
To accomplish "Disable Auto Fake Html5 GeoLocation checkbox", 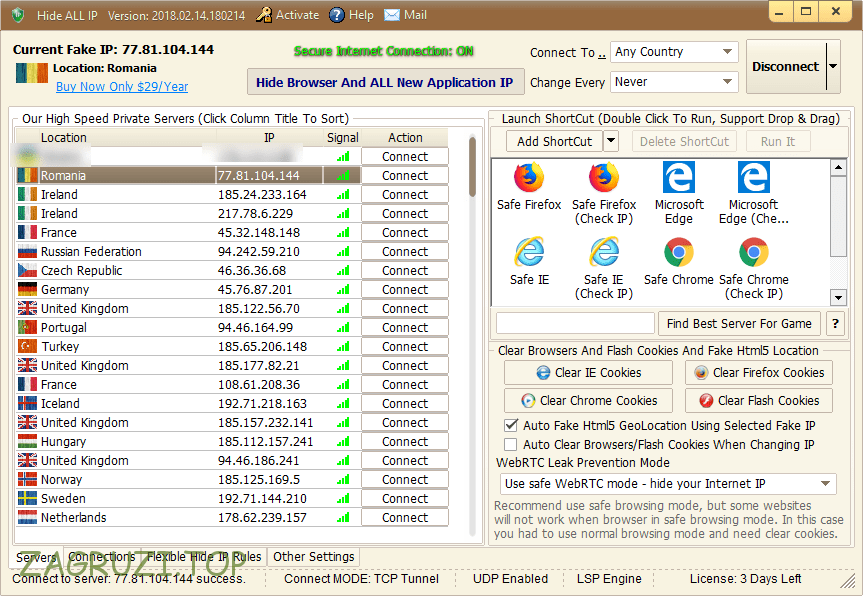I will pos(511,425).
